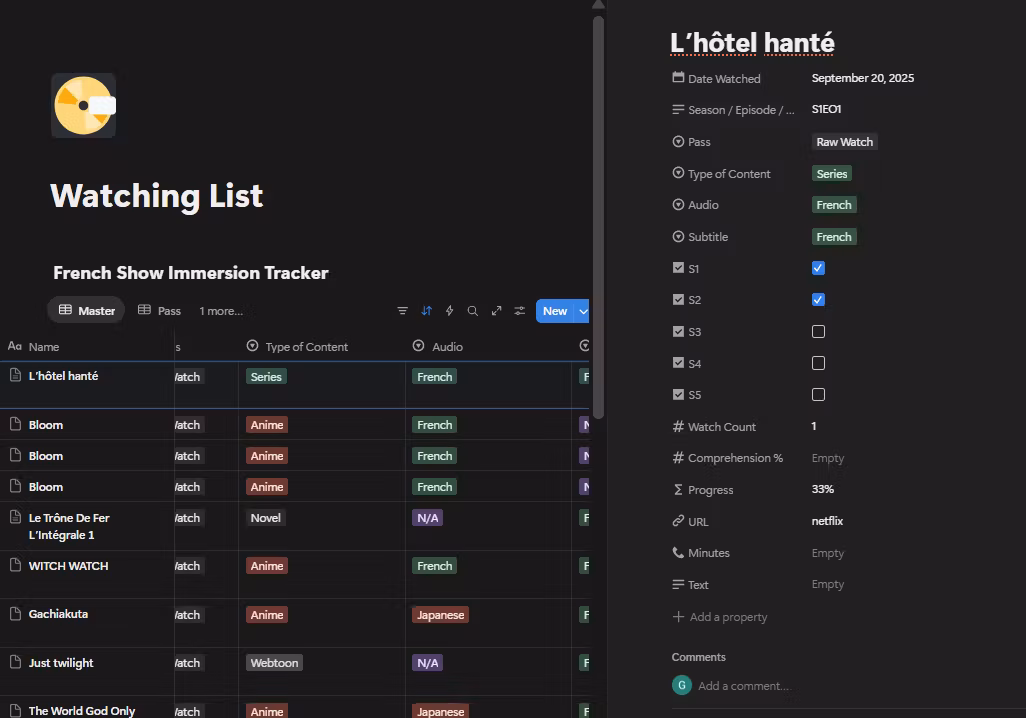Uncheck the S1 checkbox
This screenshot has height=718, width=1026.
[818, 268]
